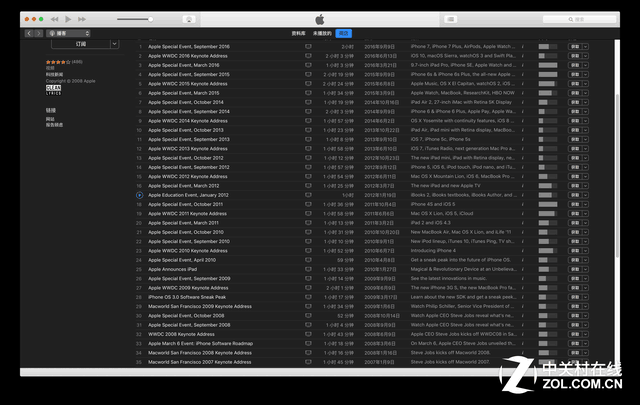Open the AirPlay output icon
This screenshot has width=640, height=405.
tap(189, 19)
